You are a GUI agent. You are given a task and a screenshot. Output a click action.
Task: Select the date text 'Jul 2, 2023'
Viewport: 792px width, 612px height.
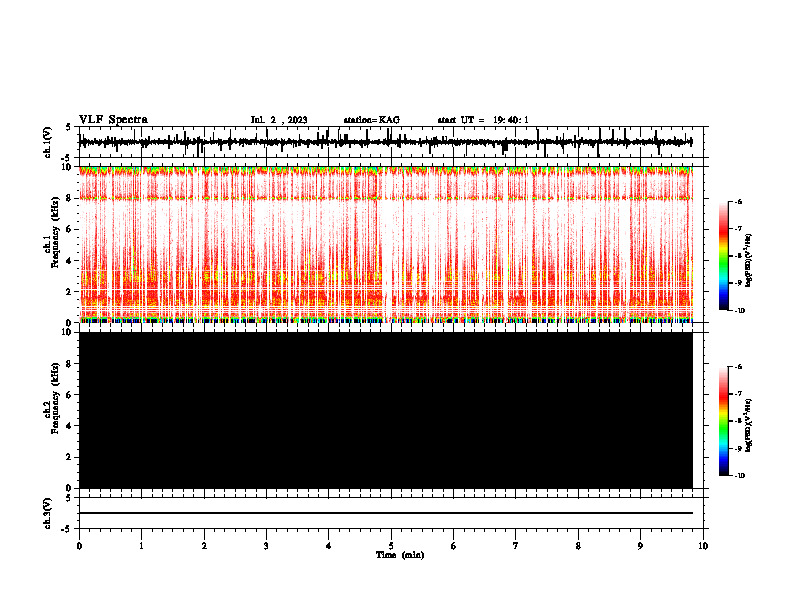(x=279, y=120)
